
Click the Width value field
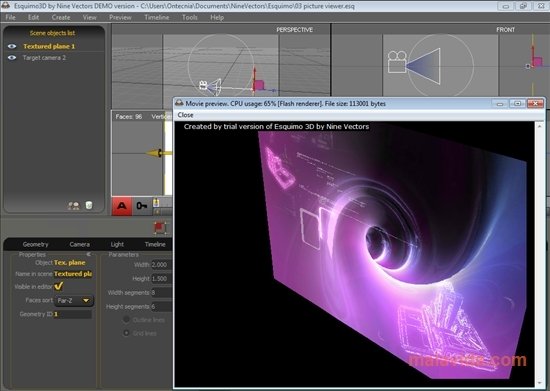coord(161,265)
